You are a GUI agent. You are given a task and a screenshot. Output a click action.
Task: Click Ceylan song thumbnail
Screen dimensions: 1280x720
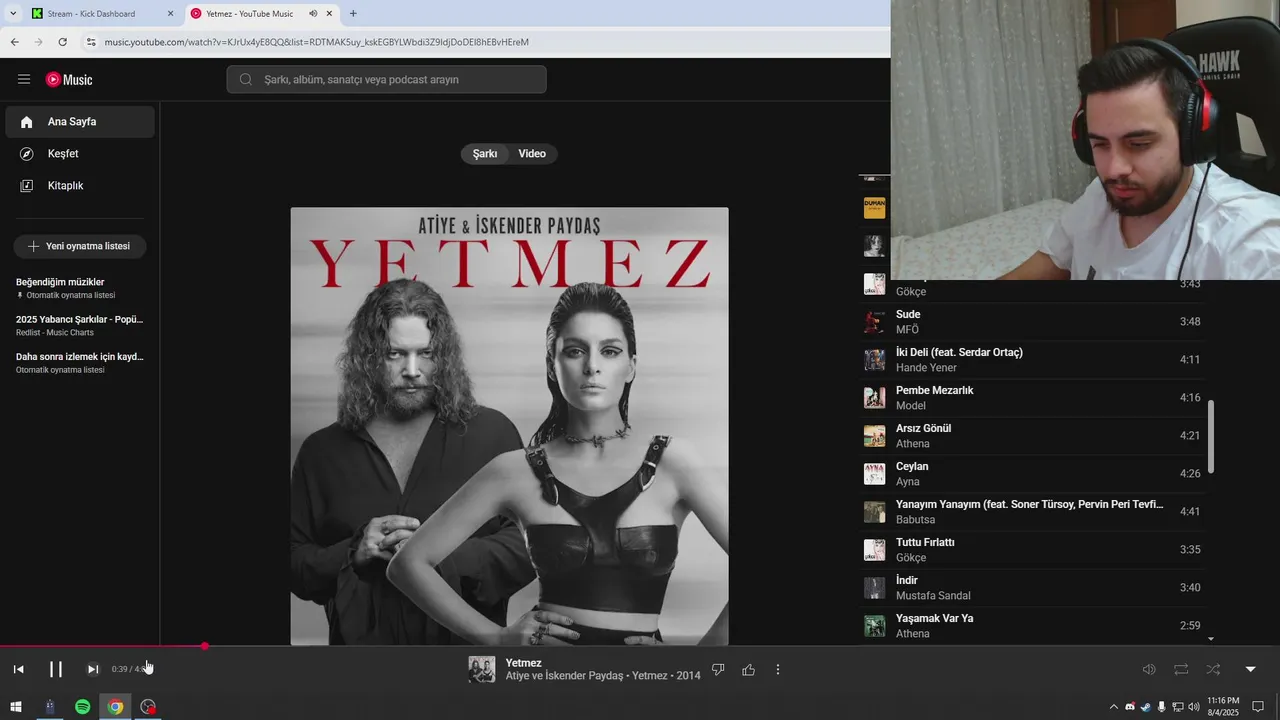coord(875,474)
